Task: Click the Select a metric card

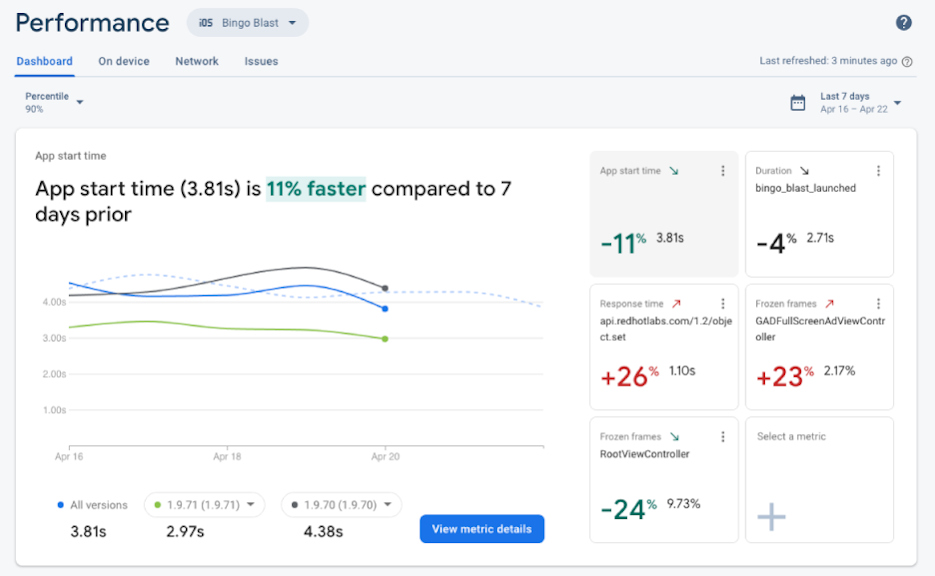Action: tap(819, 480)
